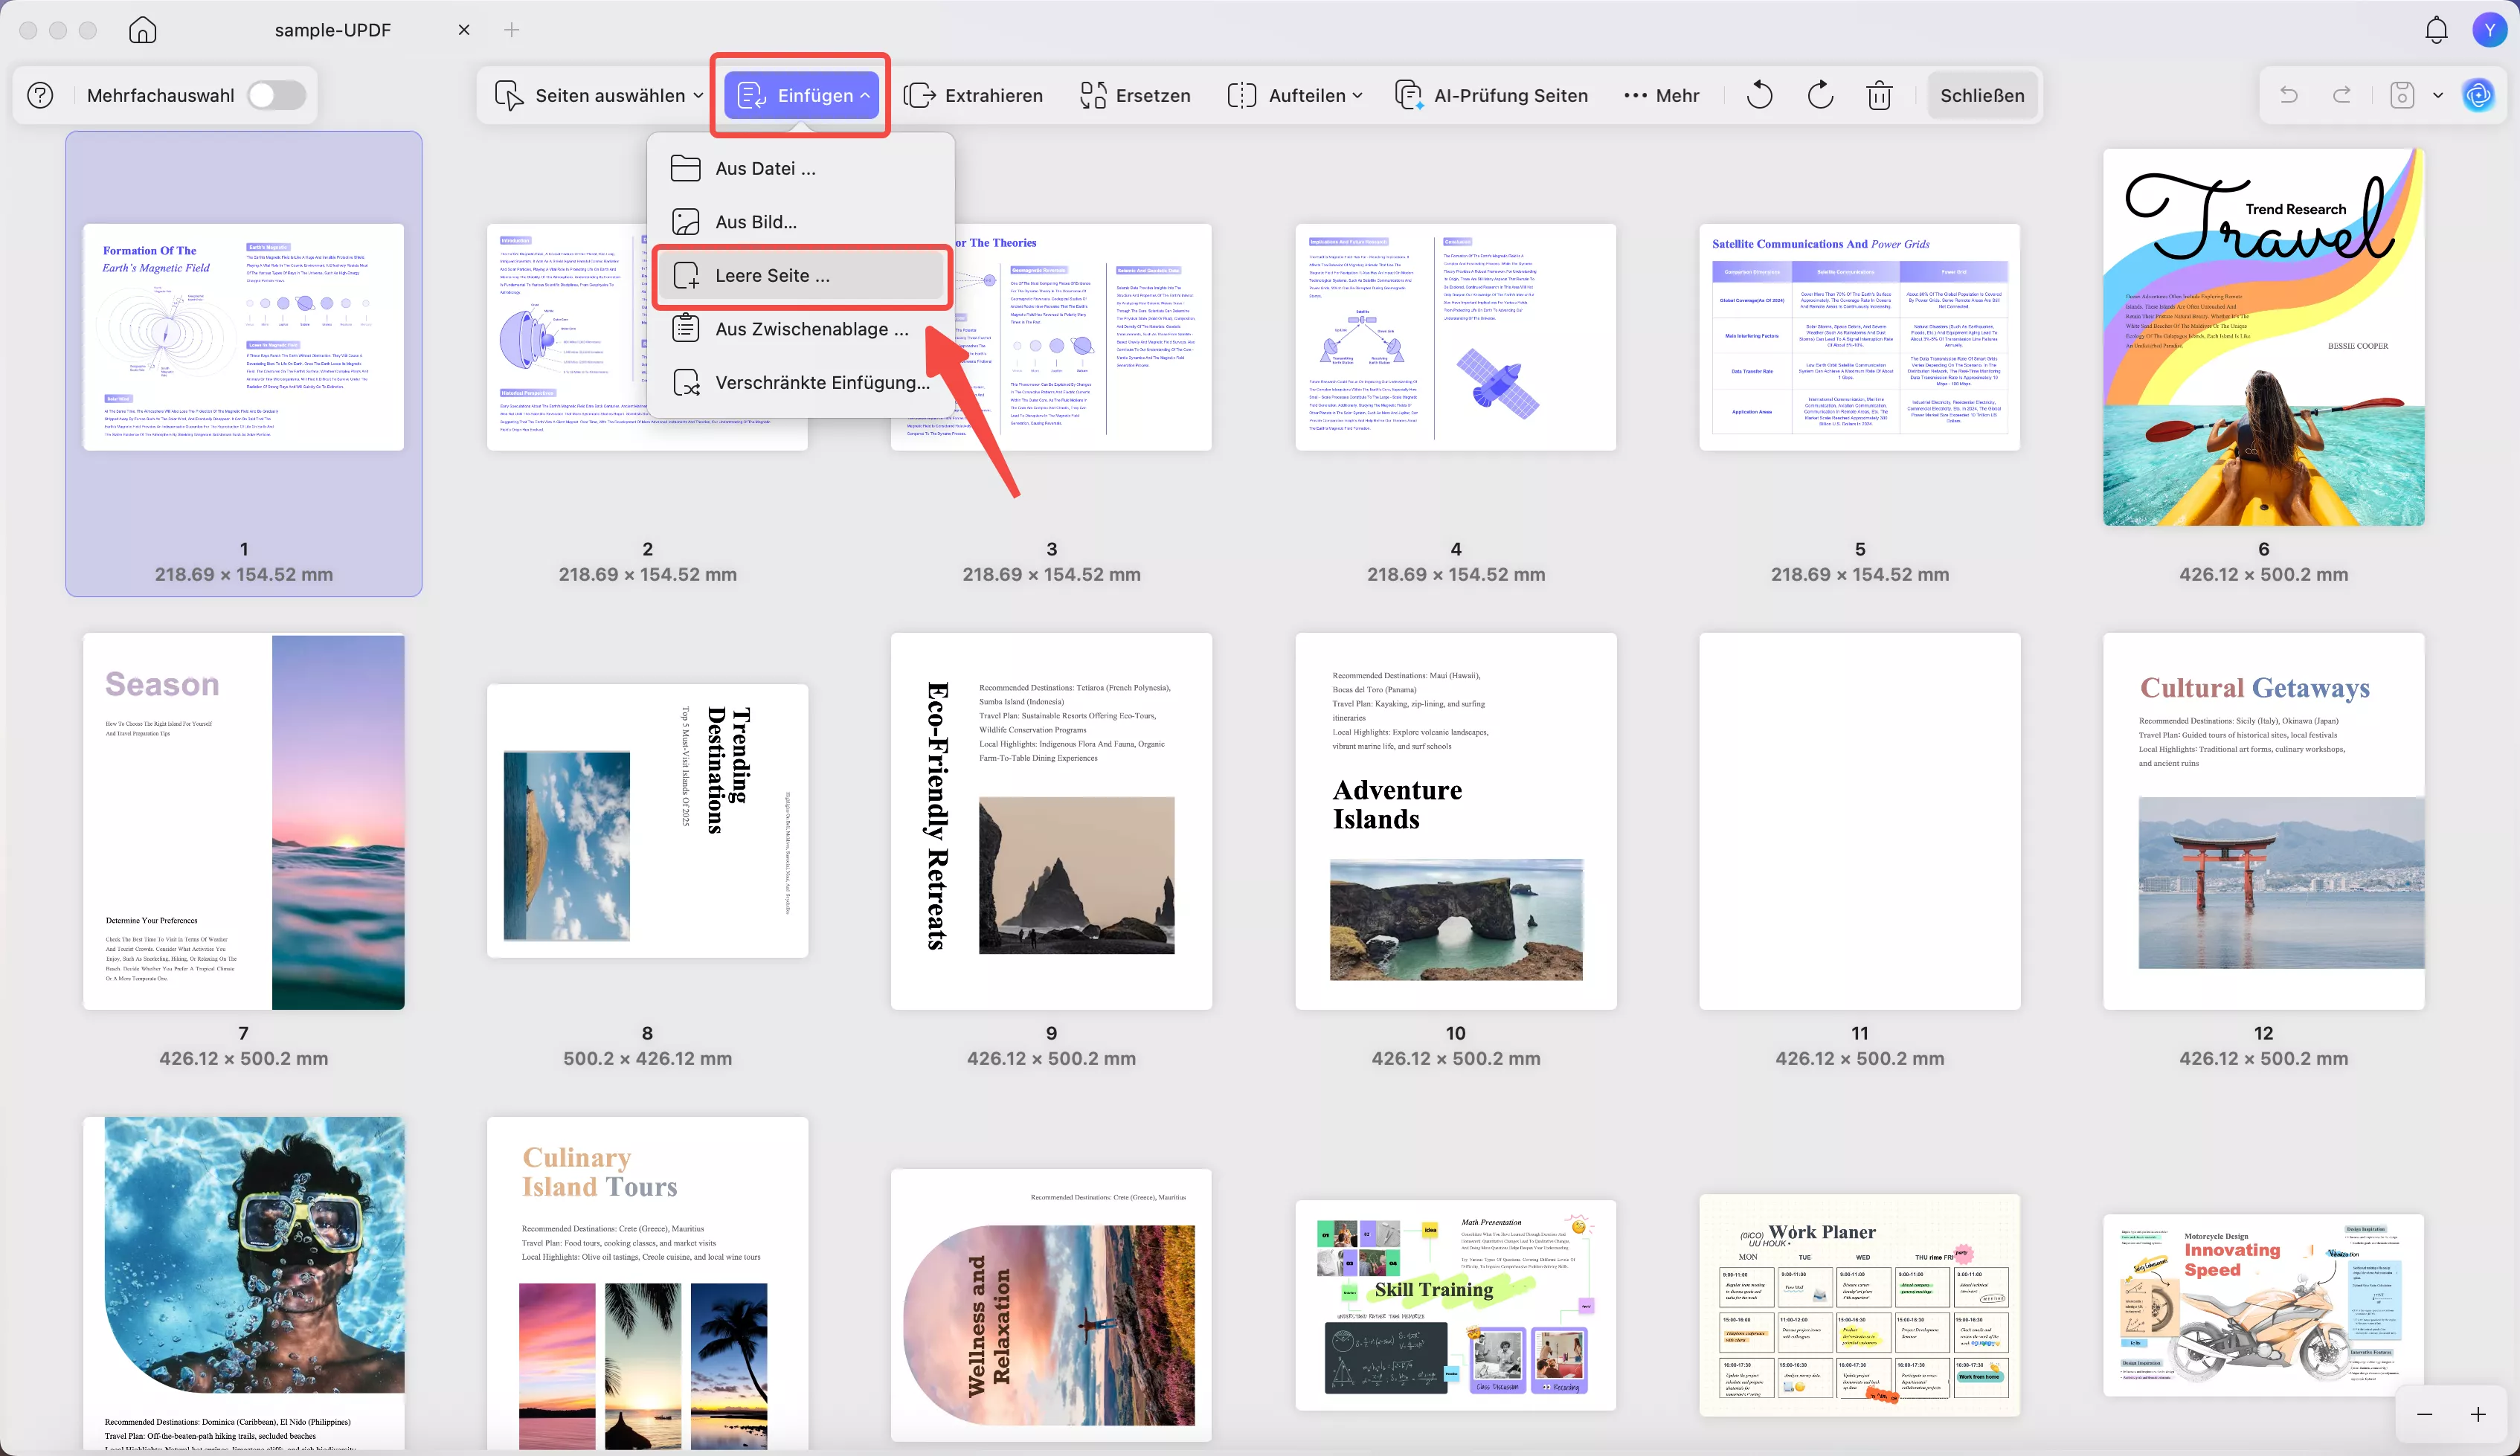The height and width of the screenshot is (1456, 2520).
Task: Rotate pages counterclockwise icon
Action: click(x=1759, y=96)
